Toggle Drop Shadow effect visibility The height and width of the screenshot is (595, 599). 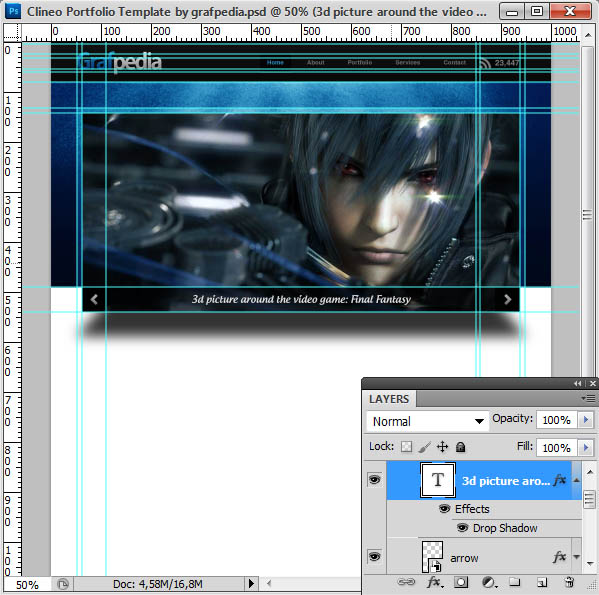click(x=462, y=528)
